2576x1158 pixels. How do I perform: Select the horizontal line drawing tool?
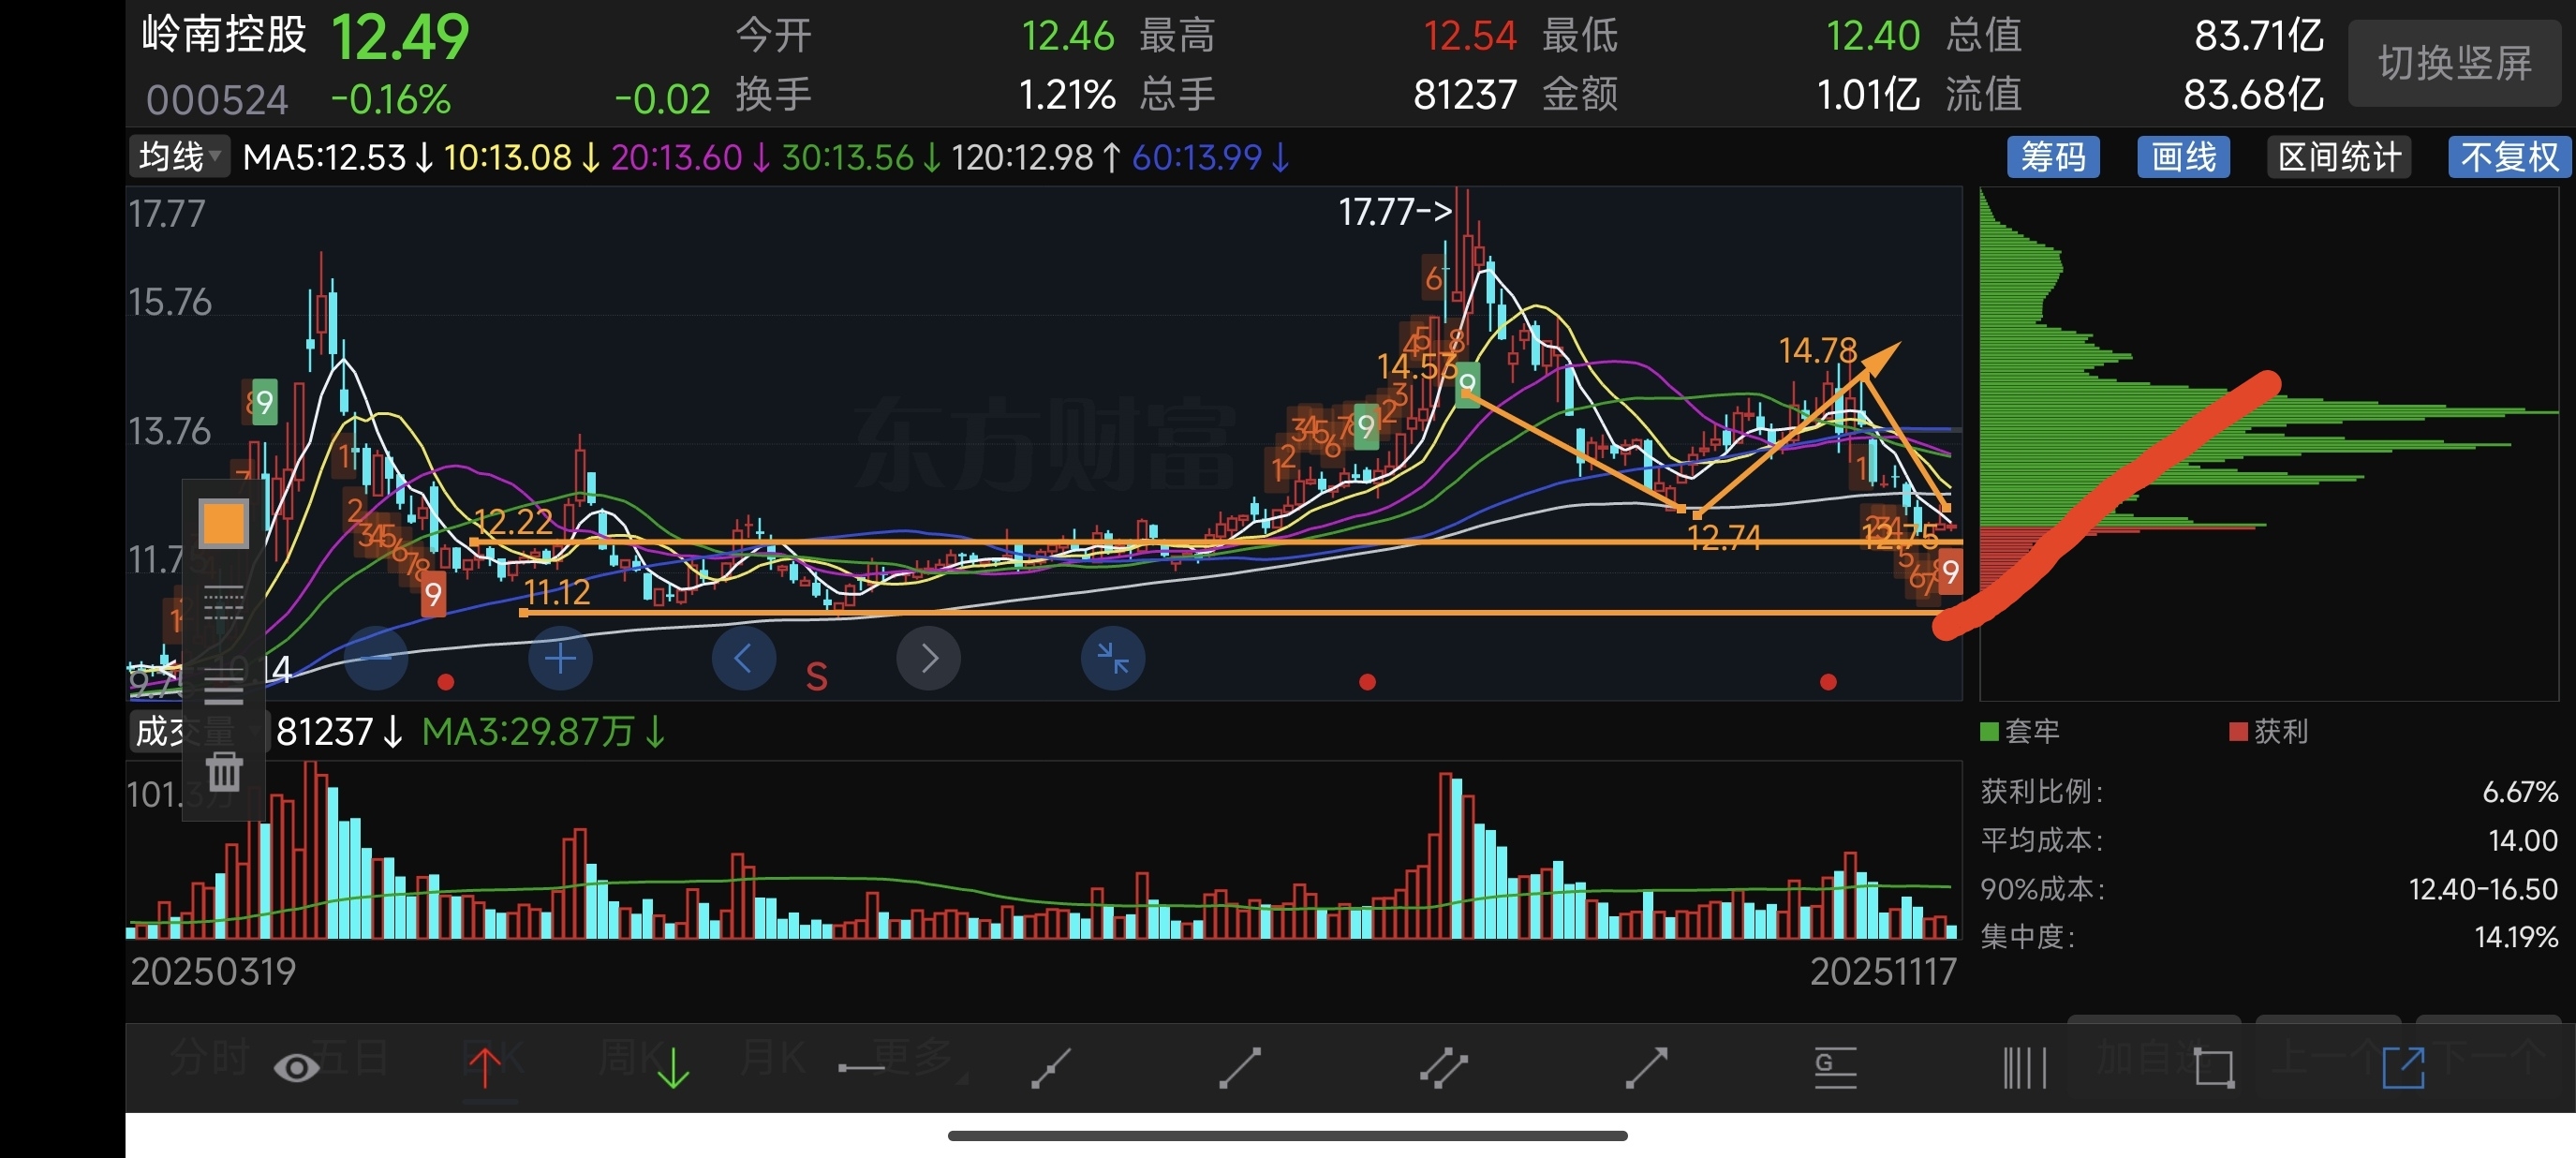click(861, 1068)
